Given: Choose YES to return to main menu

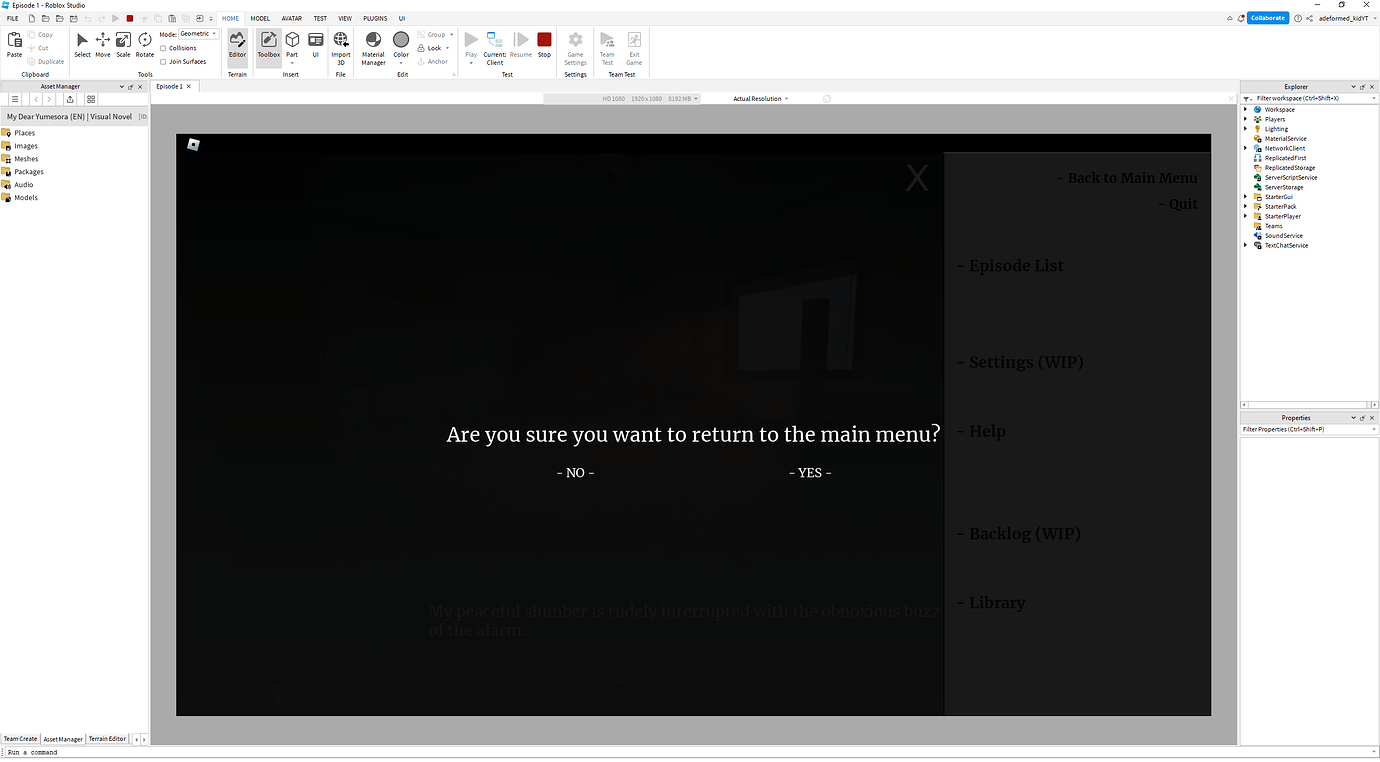Looking at the screenshot, I should pos(810,472).
